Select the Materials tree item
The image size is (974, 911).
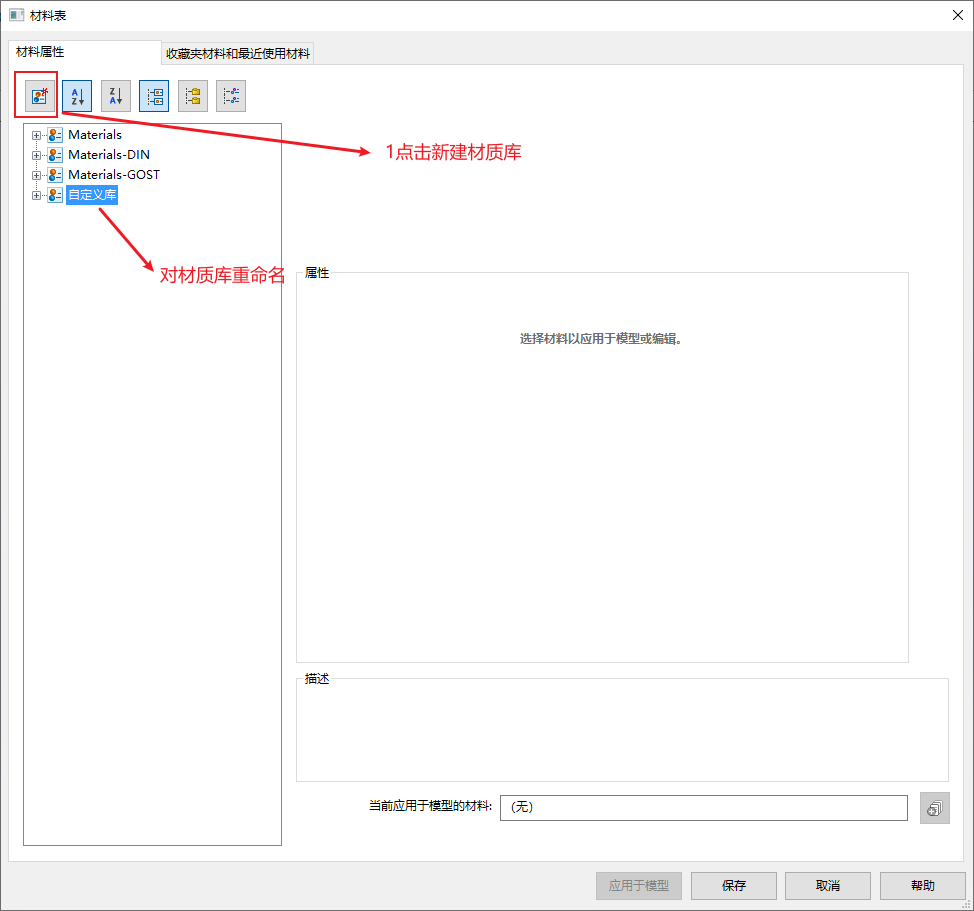pyautogui.click(x=94, y=135)
